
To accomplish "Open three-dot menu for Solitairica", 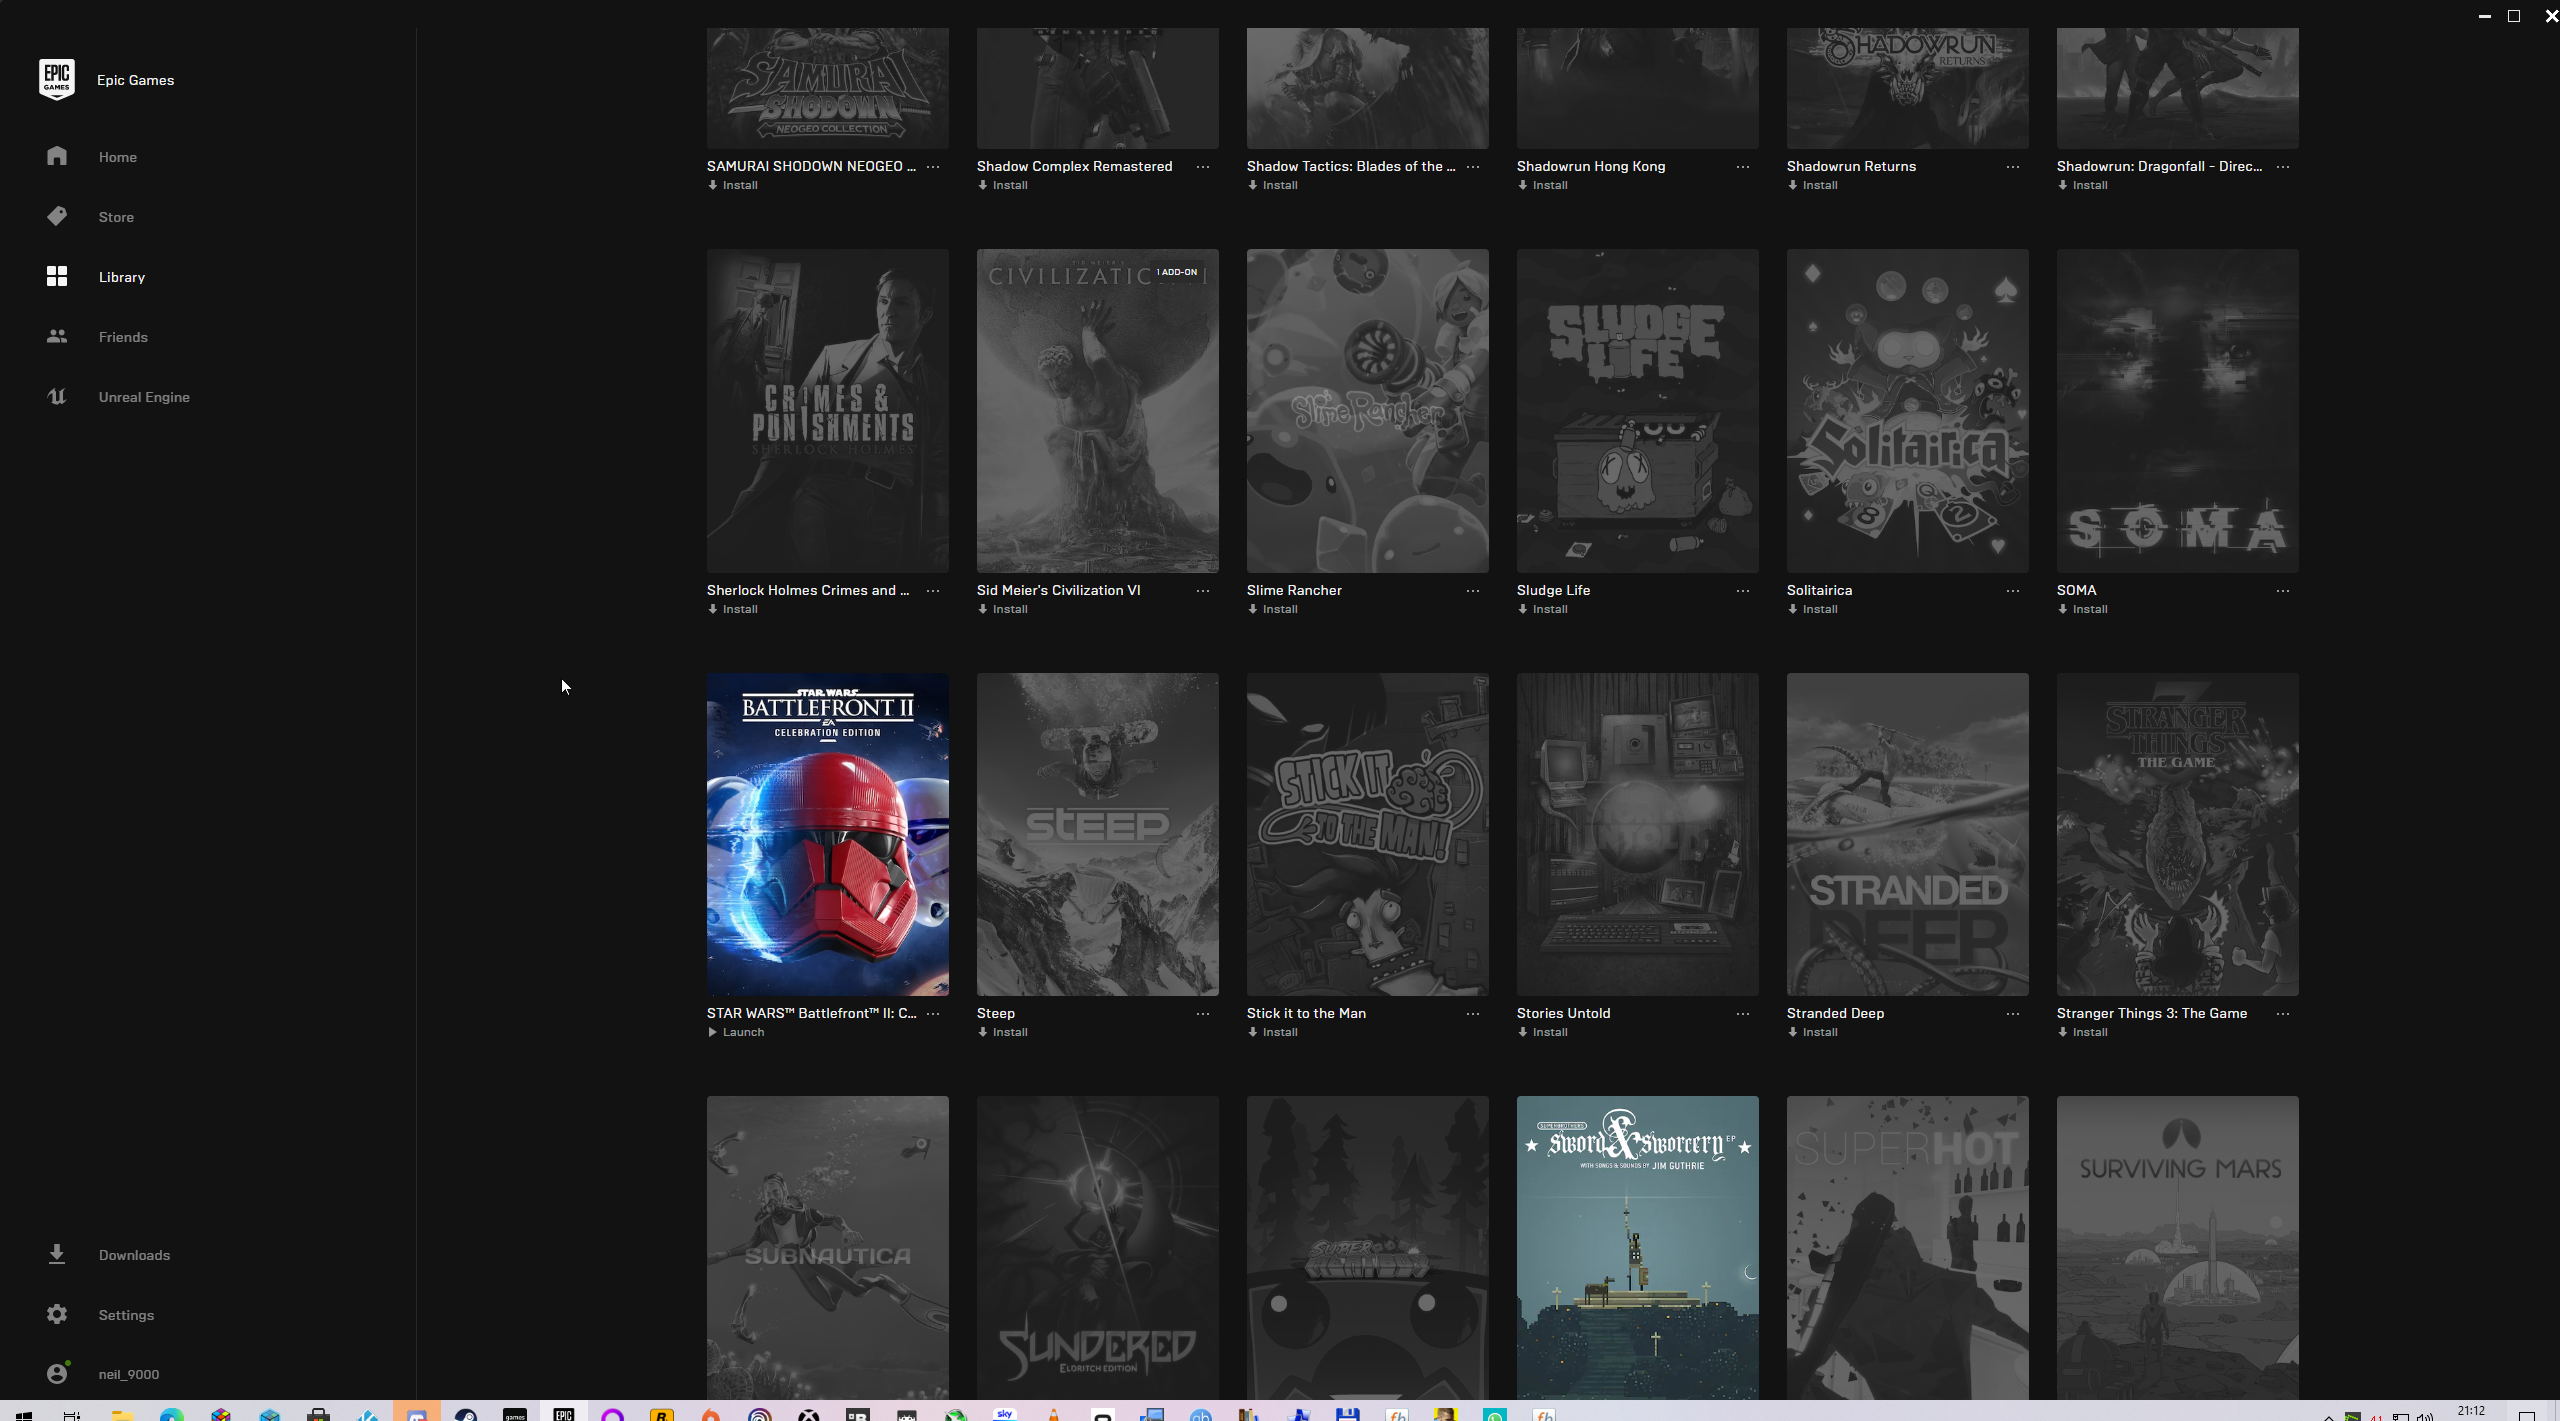I will click(x=2013, y=591).
